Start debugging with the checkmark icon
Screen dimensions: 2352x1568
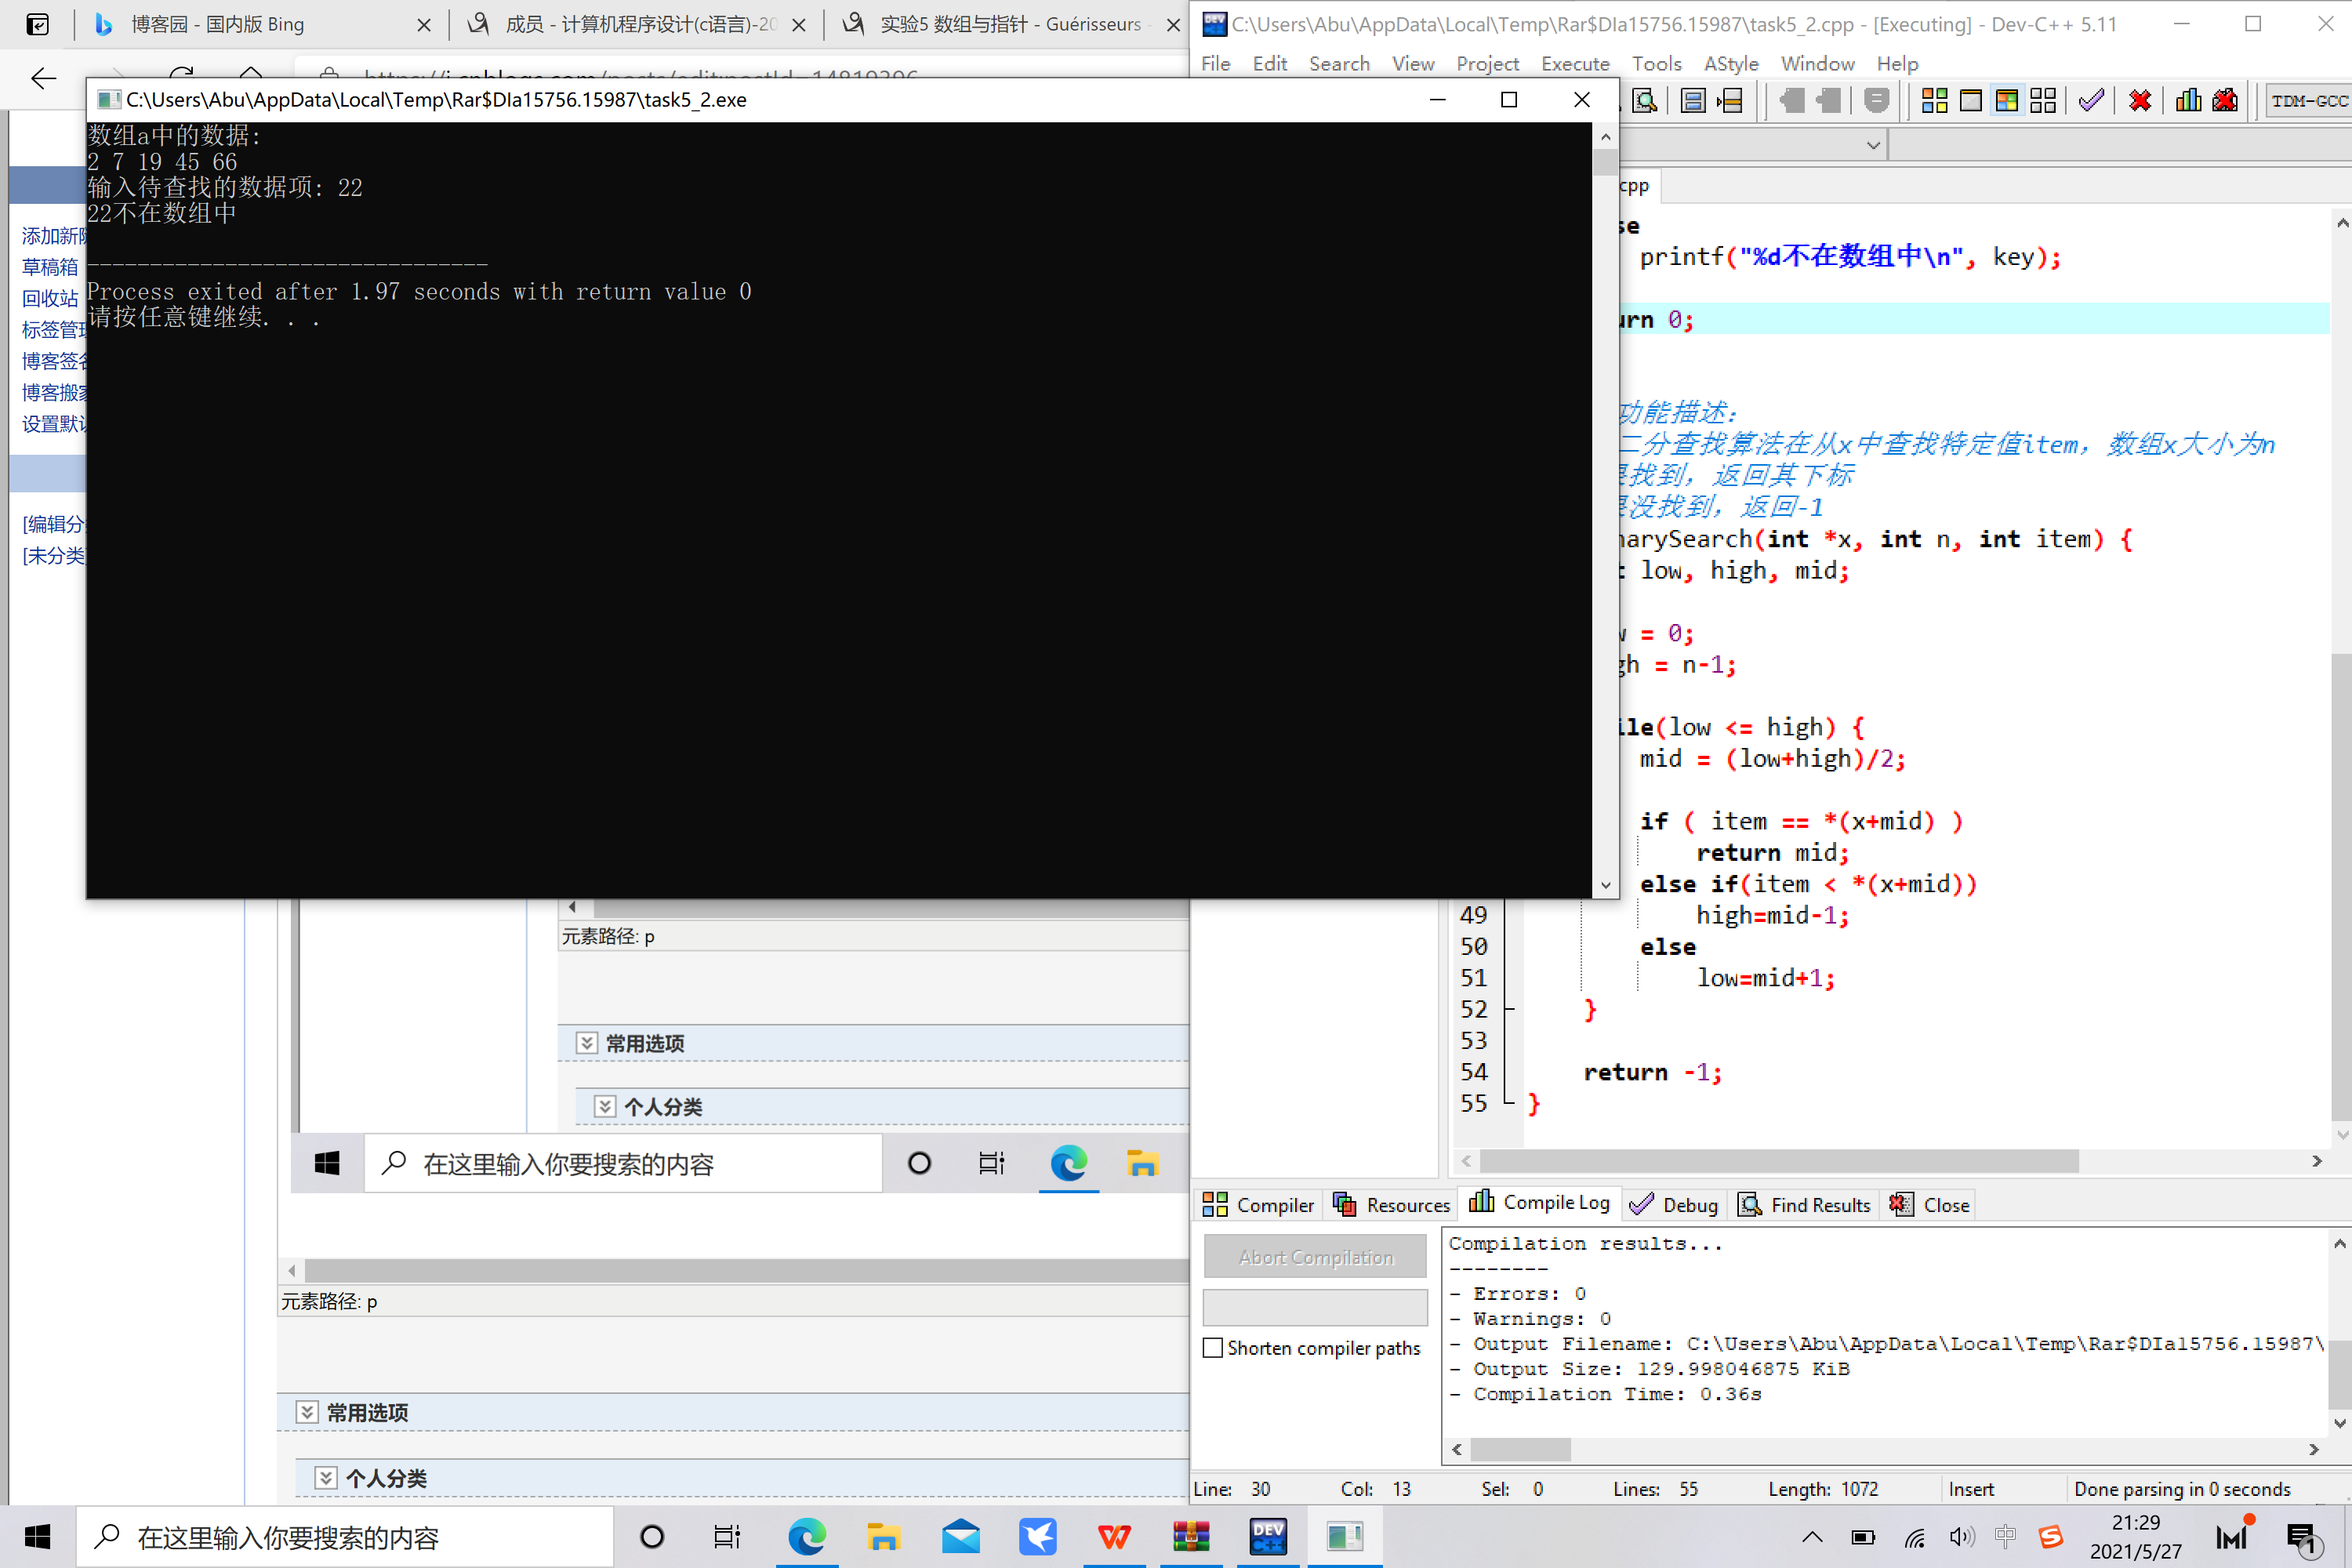coord(2091,100)
